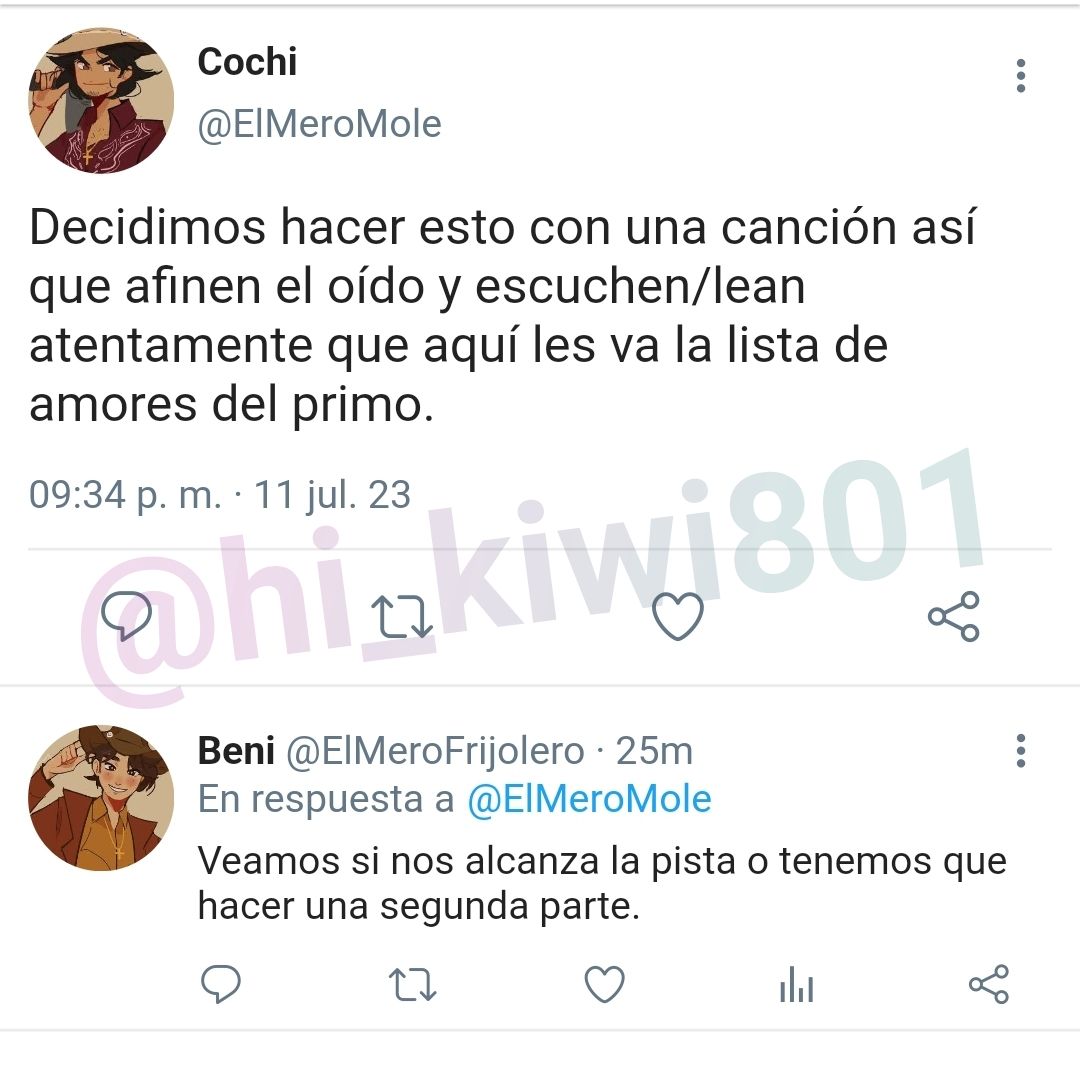
Task: Tap the @ElMeroMole handle under Cochi
Action: [x=320, y=125]
